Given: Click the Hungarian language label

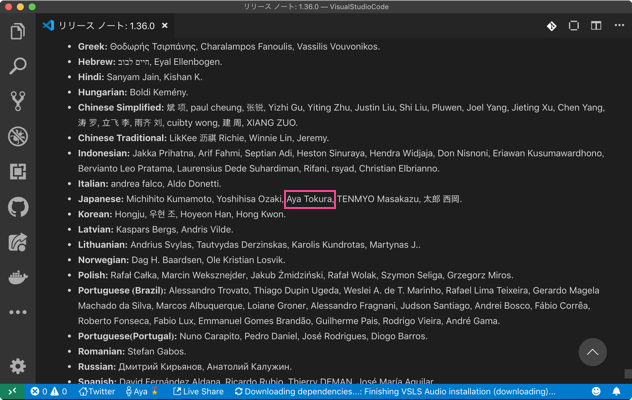Looking at the screenshot, I should [x=102, y=92].
